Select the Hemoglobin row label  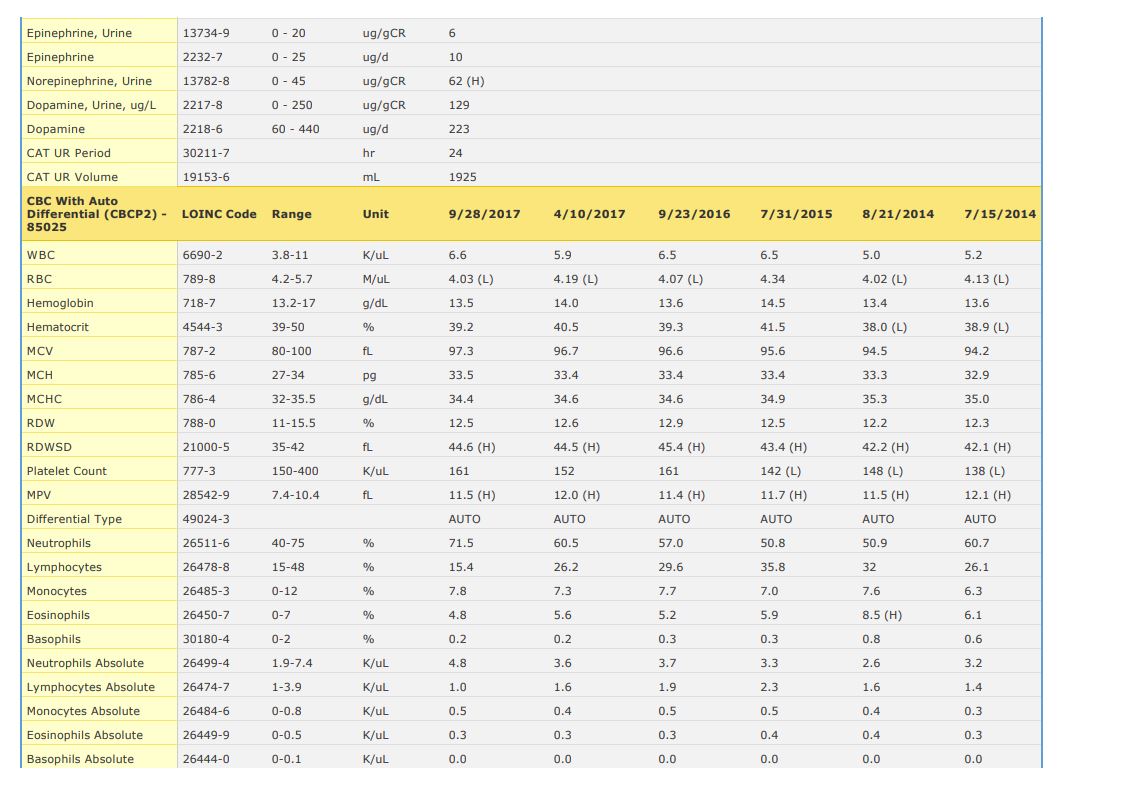(60, 303)
